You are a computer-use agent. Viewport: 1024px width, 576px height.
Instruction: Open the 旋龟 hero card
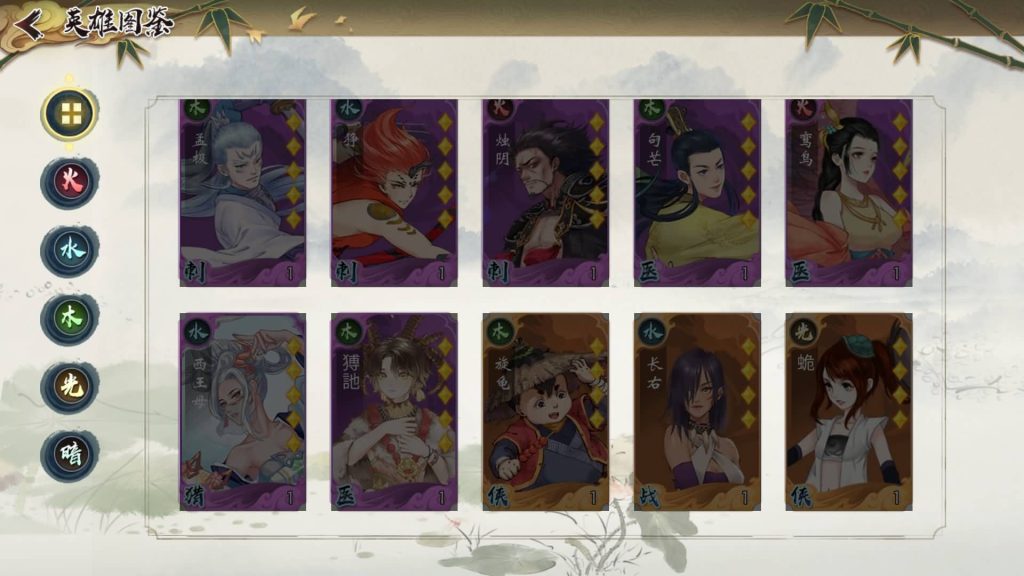pos(546,412)
